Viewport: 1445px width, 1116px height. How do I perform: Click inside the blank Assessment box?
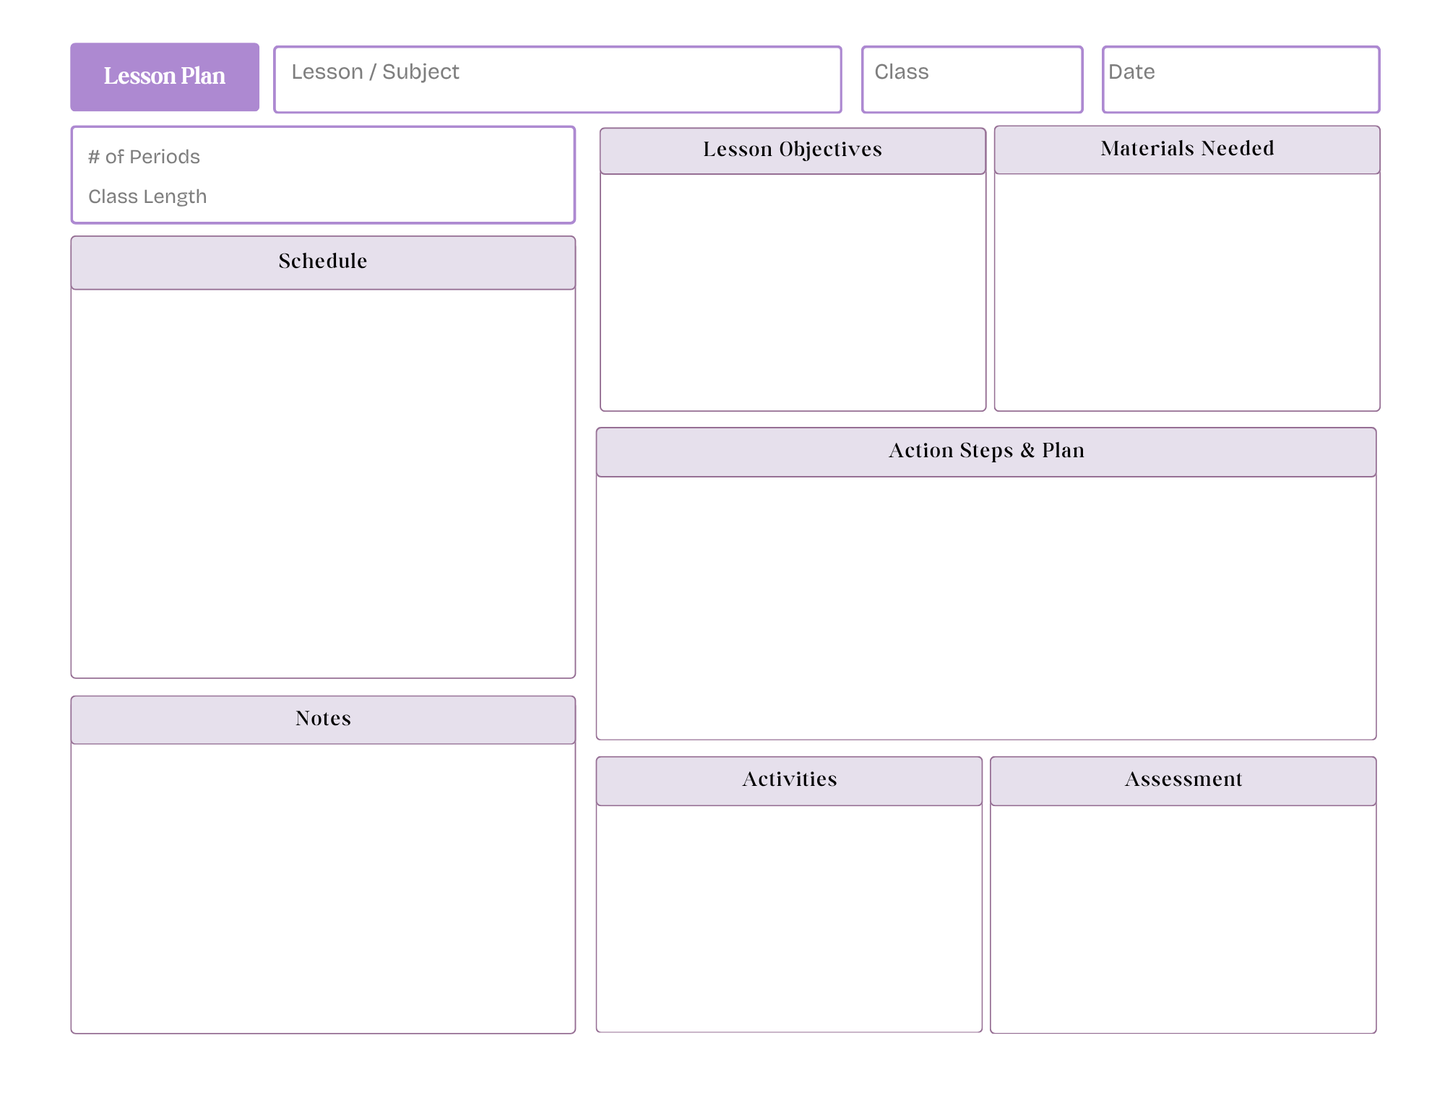tap(1183, 918)
